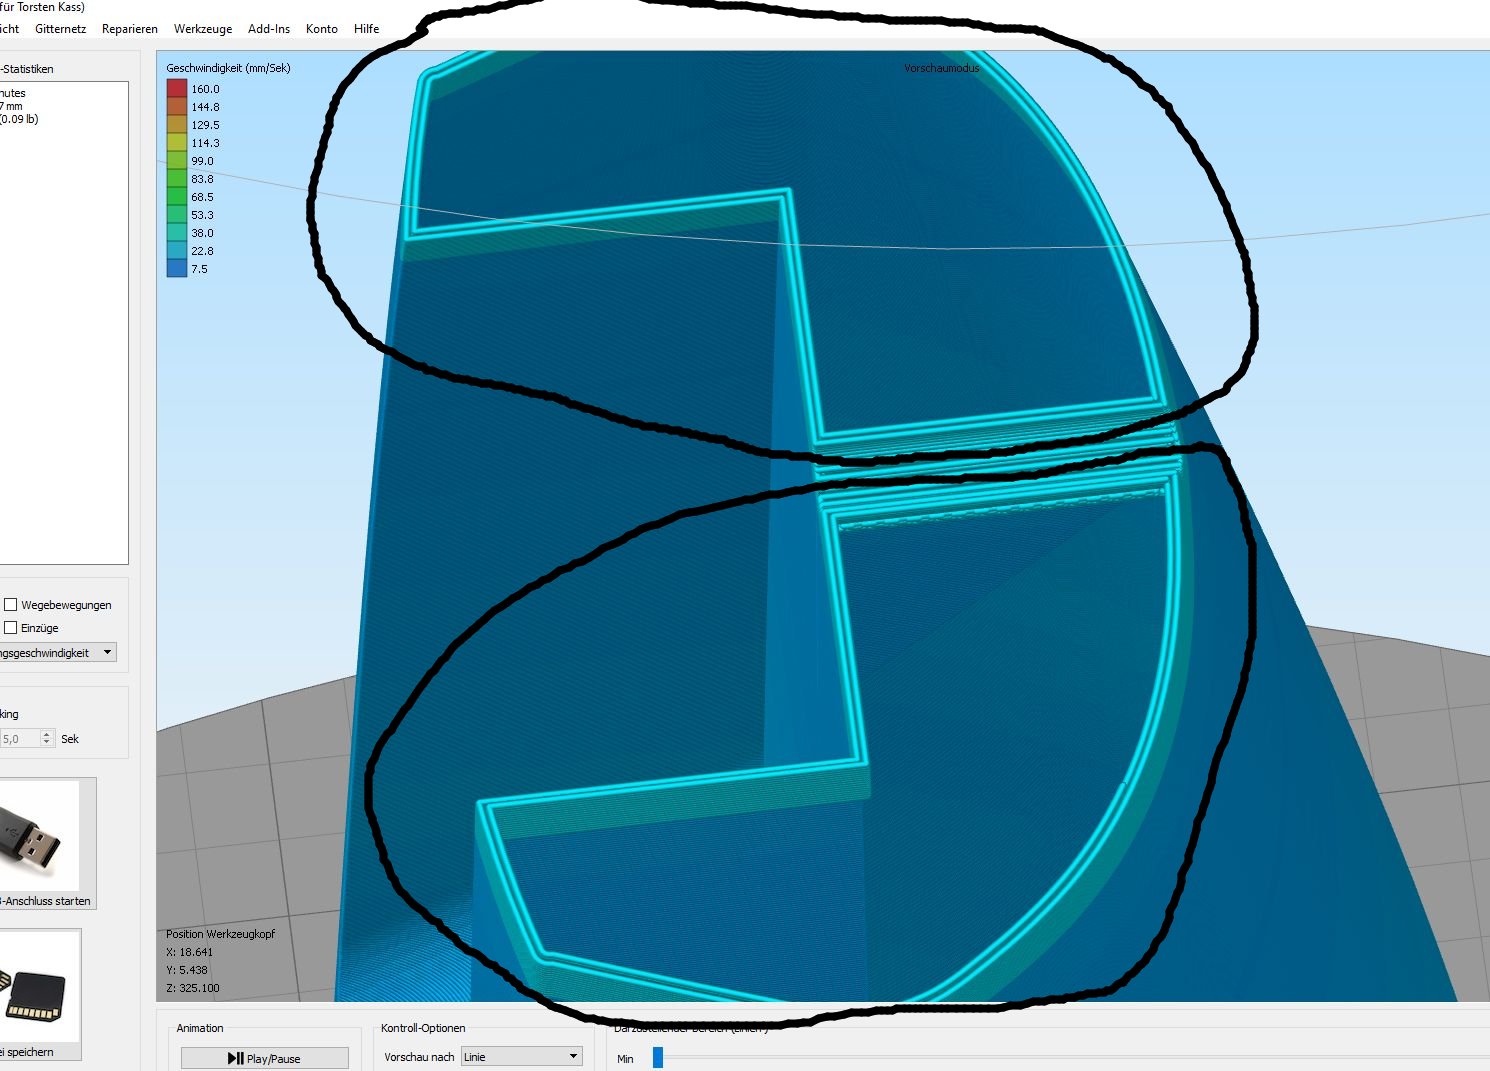Click the spinner arrows beside Sek
The image size is (1490, 1071).
tap(46, 739)
